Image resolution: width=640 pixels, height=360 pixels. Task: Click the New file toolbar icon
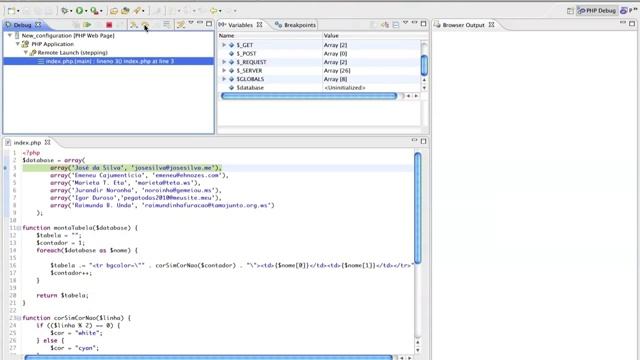(11, 11)
